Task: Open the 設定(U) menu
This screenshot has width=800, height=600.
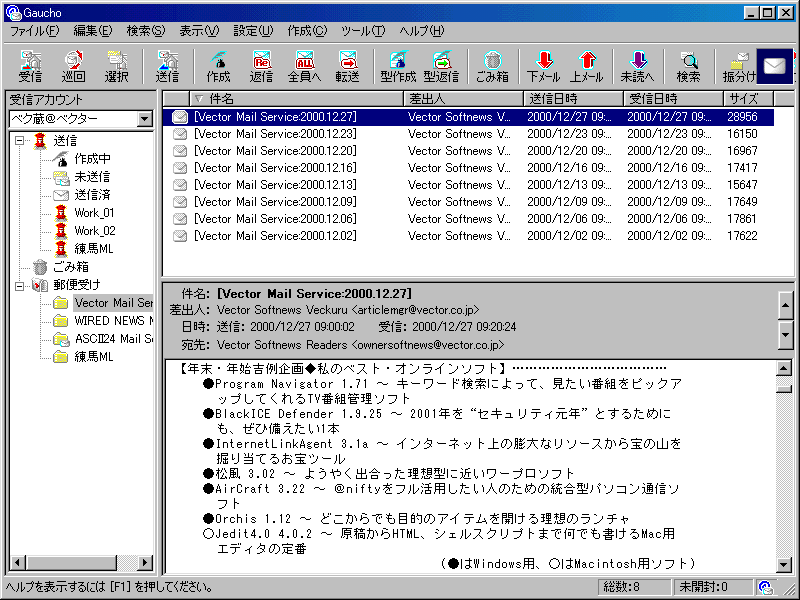Action: (x=253, y=31)
